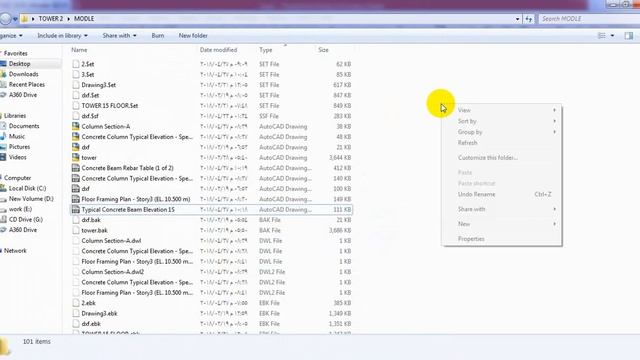The width and height of the screenshot is (640, 360).
Task: Select the tower AutoCAD Drawing file icon
Action: pyautogui.click(x=76, y=157)
